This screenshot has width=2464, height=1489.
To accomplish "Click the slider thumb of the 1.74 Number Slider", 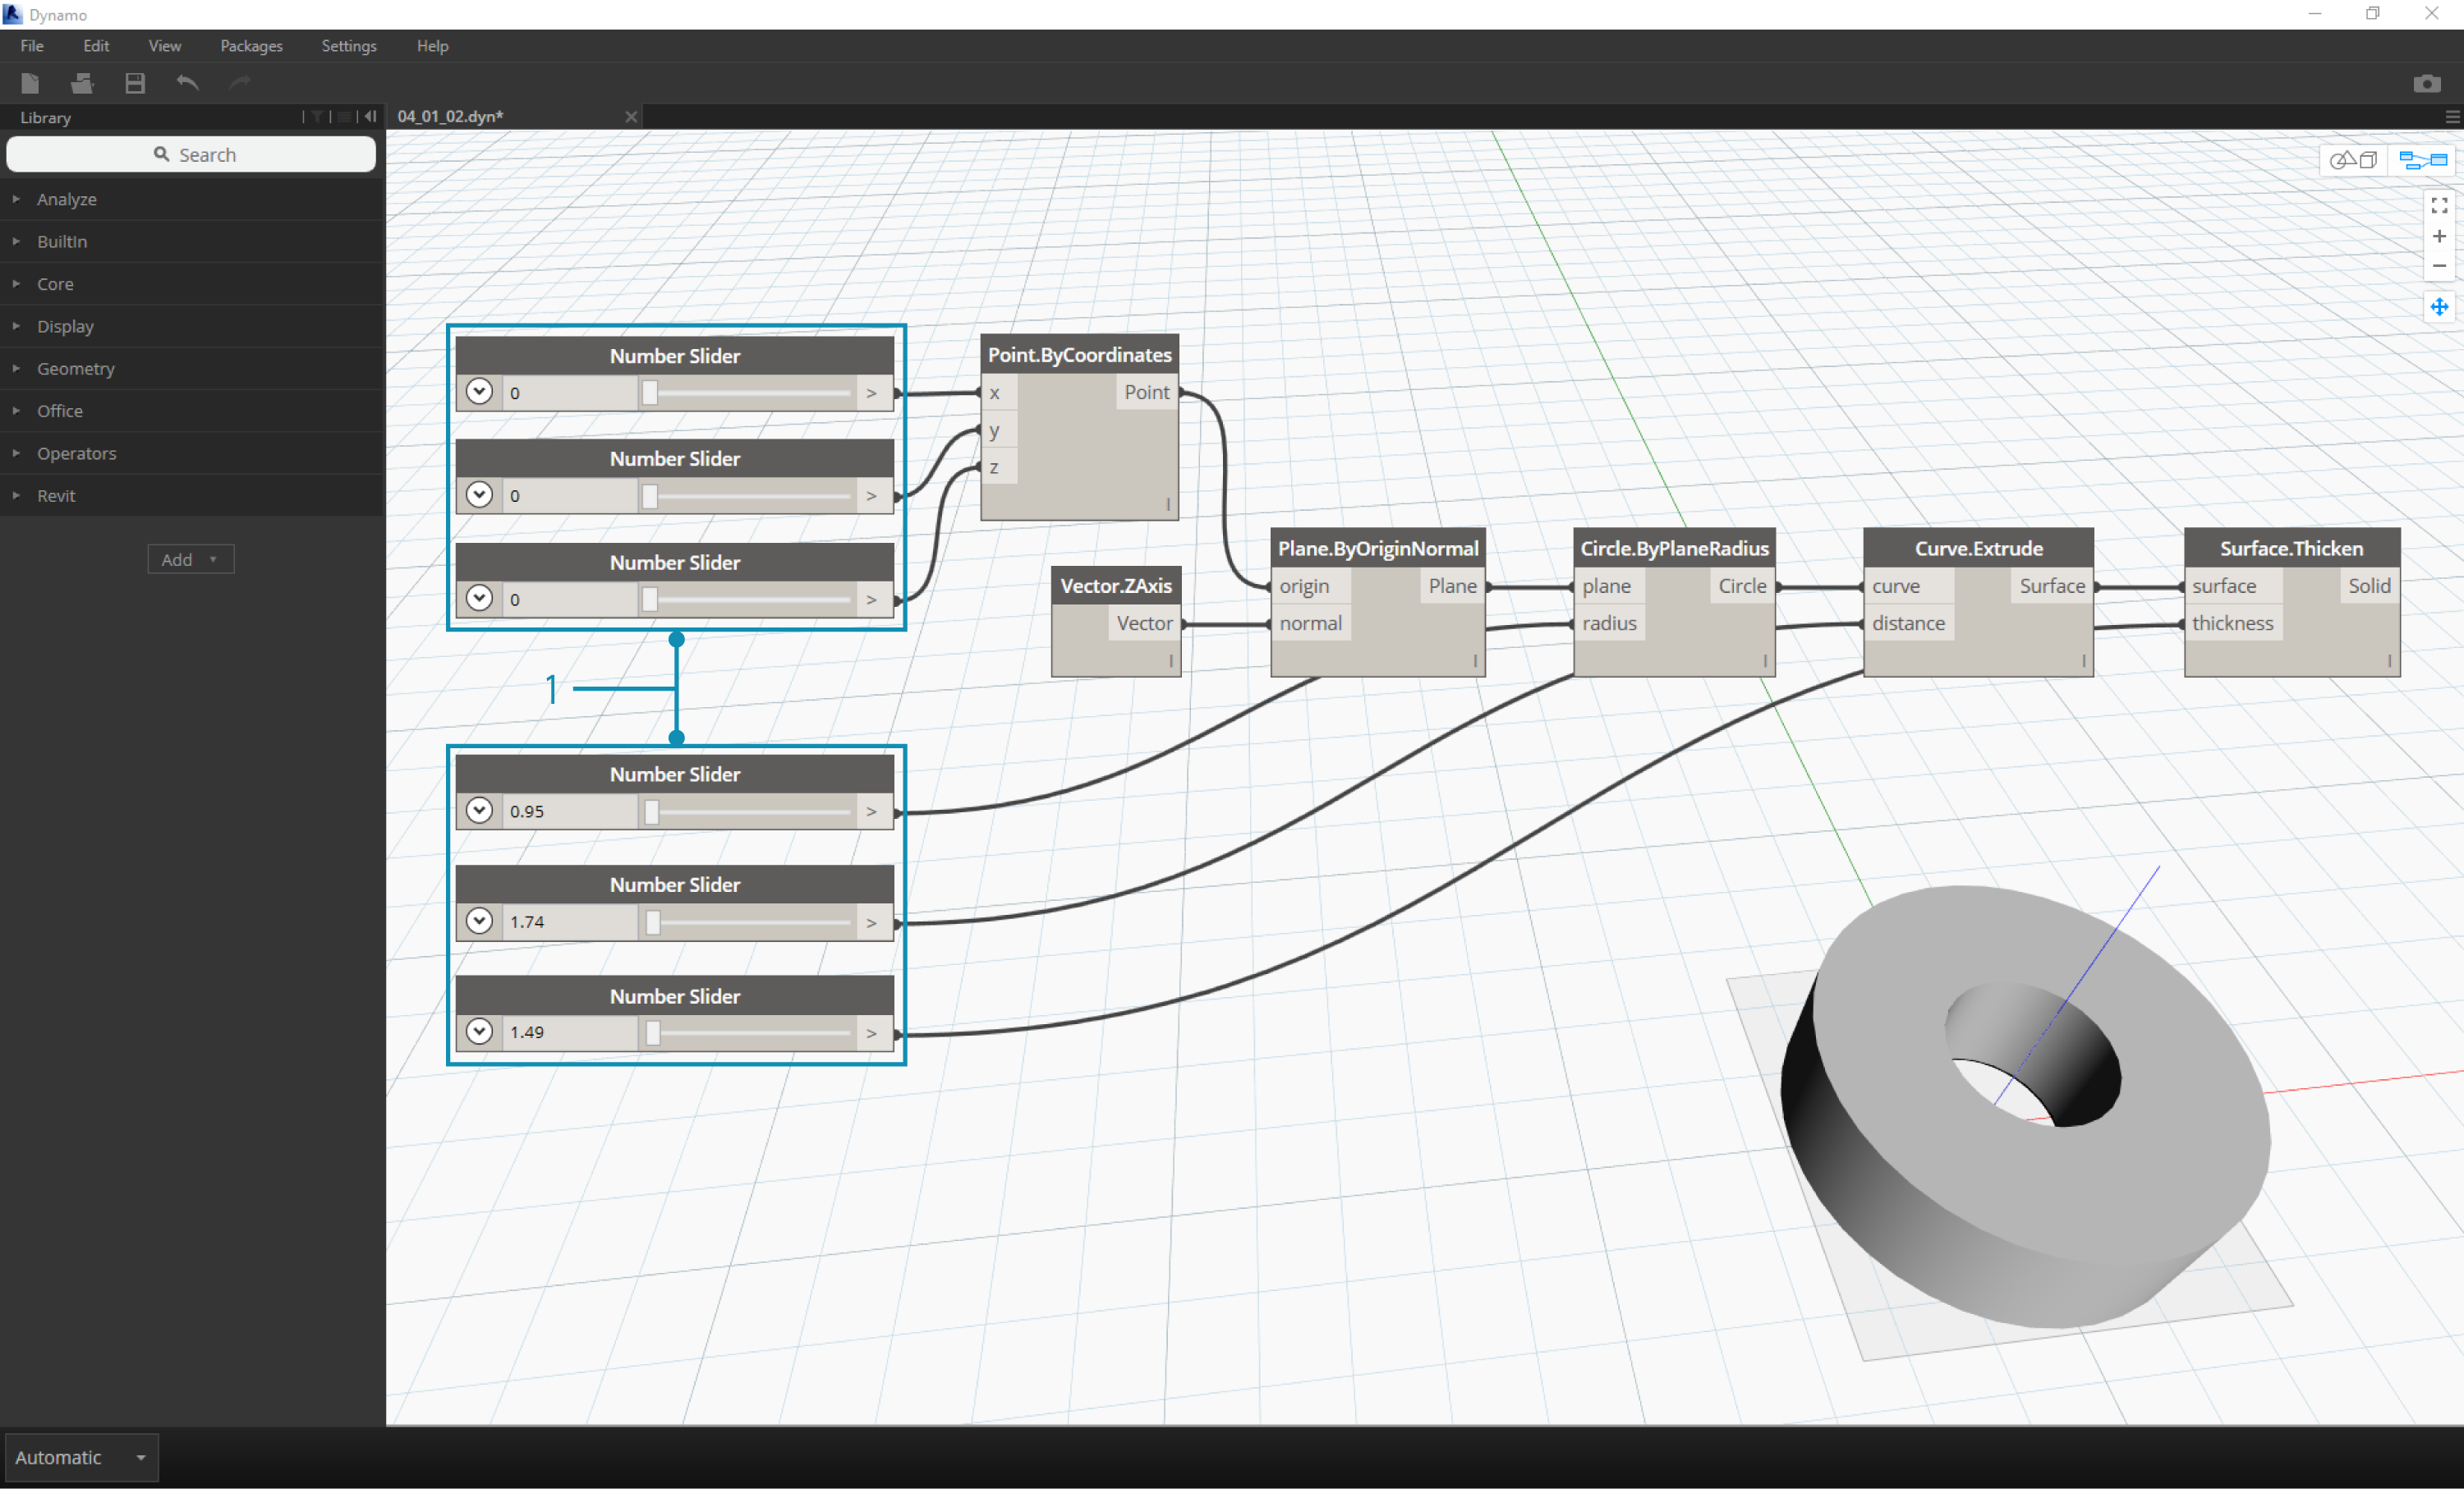I will tap(652, 922).
